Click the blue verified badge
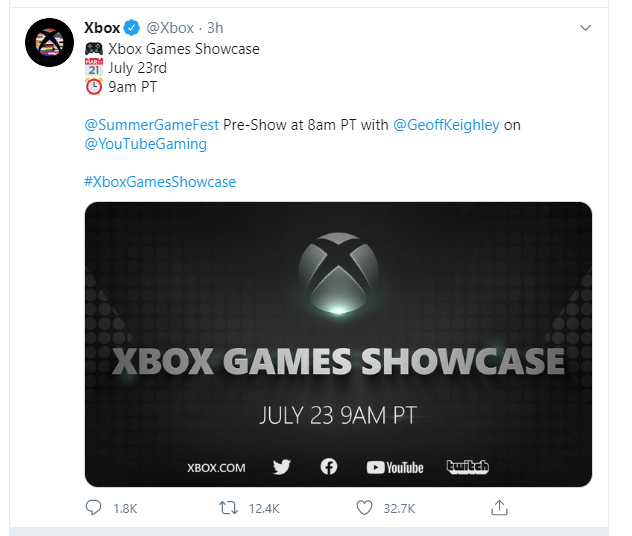Image resolution: width=632 pixels, height=536 pixels. (131, 28)
